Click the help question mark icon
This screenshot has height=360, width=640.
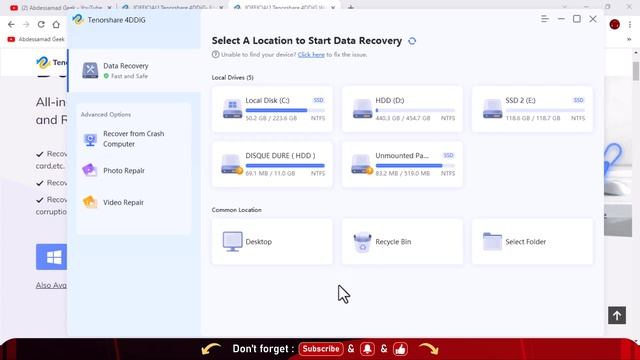pyautogui.click(x=216, y=54)
